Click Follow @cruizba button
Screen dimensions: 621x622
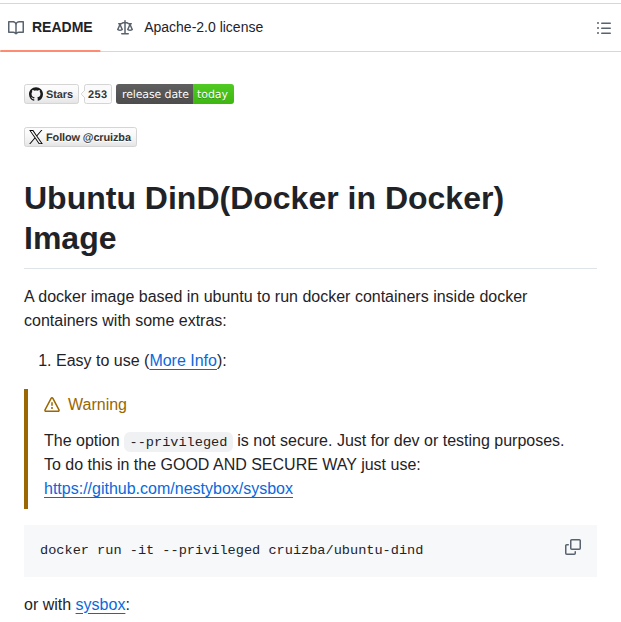[x=81, y=137]
